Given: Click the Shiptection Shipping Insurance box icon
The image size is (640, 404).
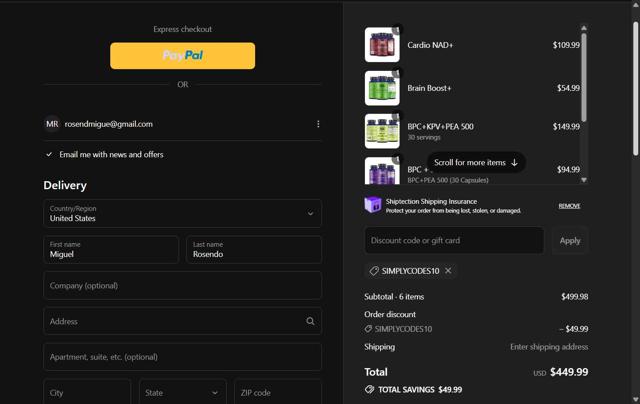Looking at the screenshot, I should [x=373, y=205].
